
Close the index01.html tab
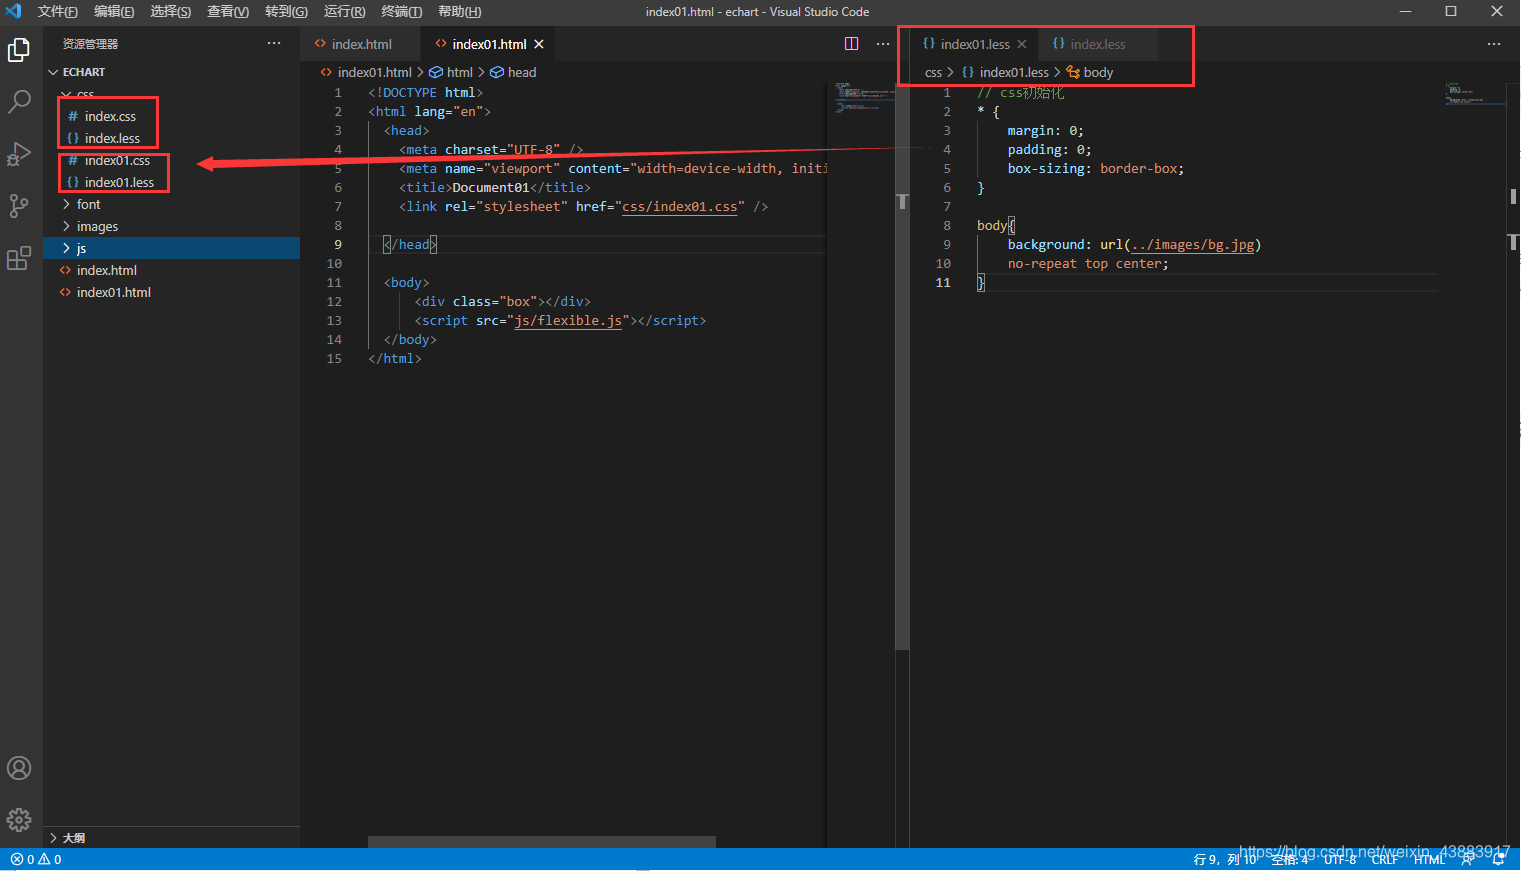click(x=539, y=44)
